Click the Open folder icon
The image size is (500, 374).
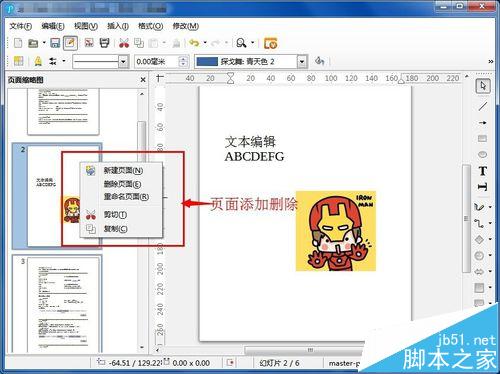pos(33,43)
